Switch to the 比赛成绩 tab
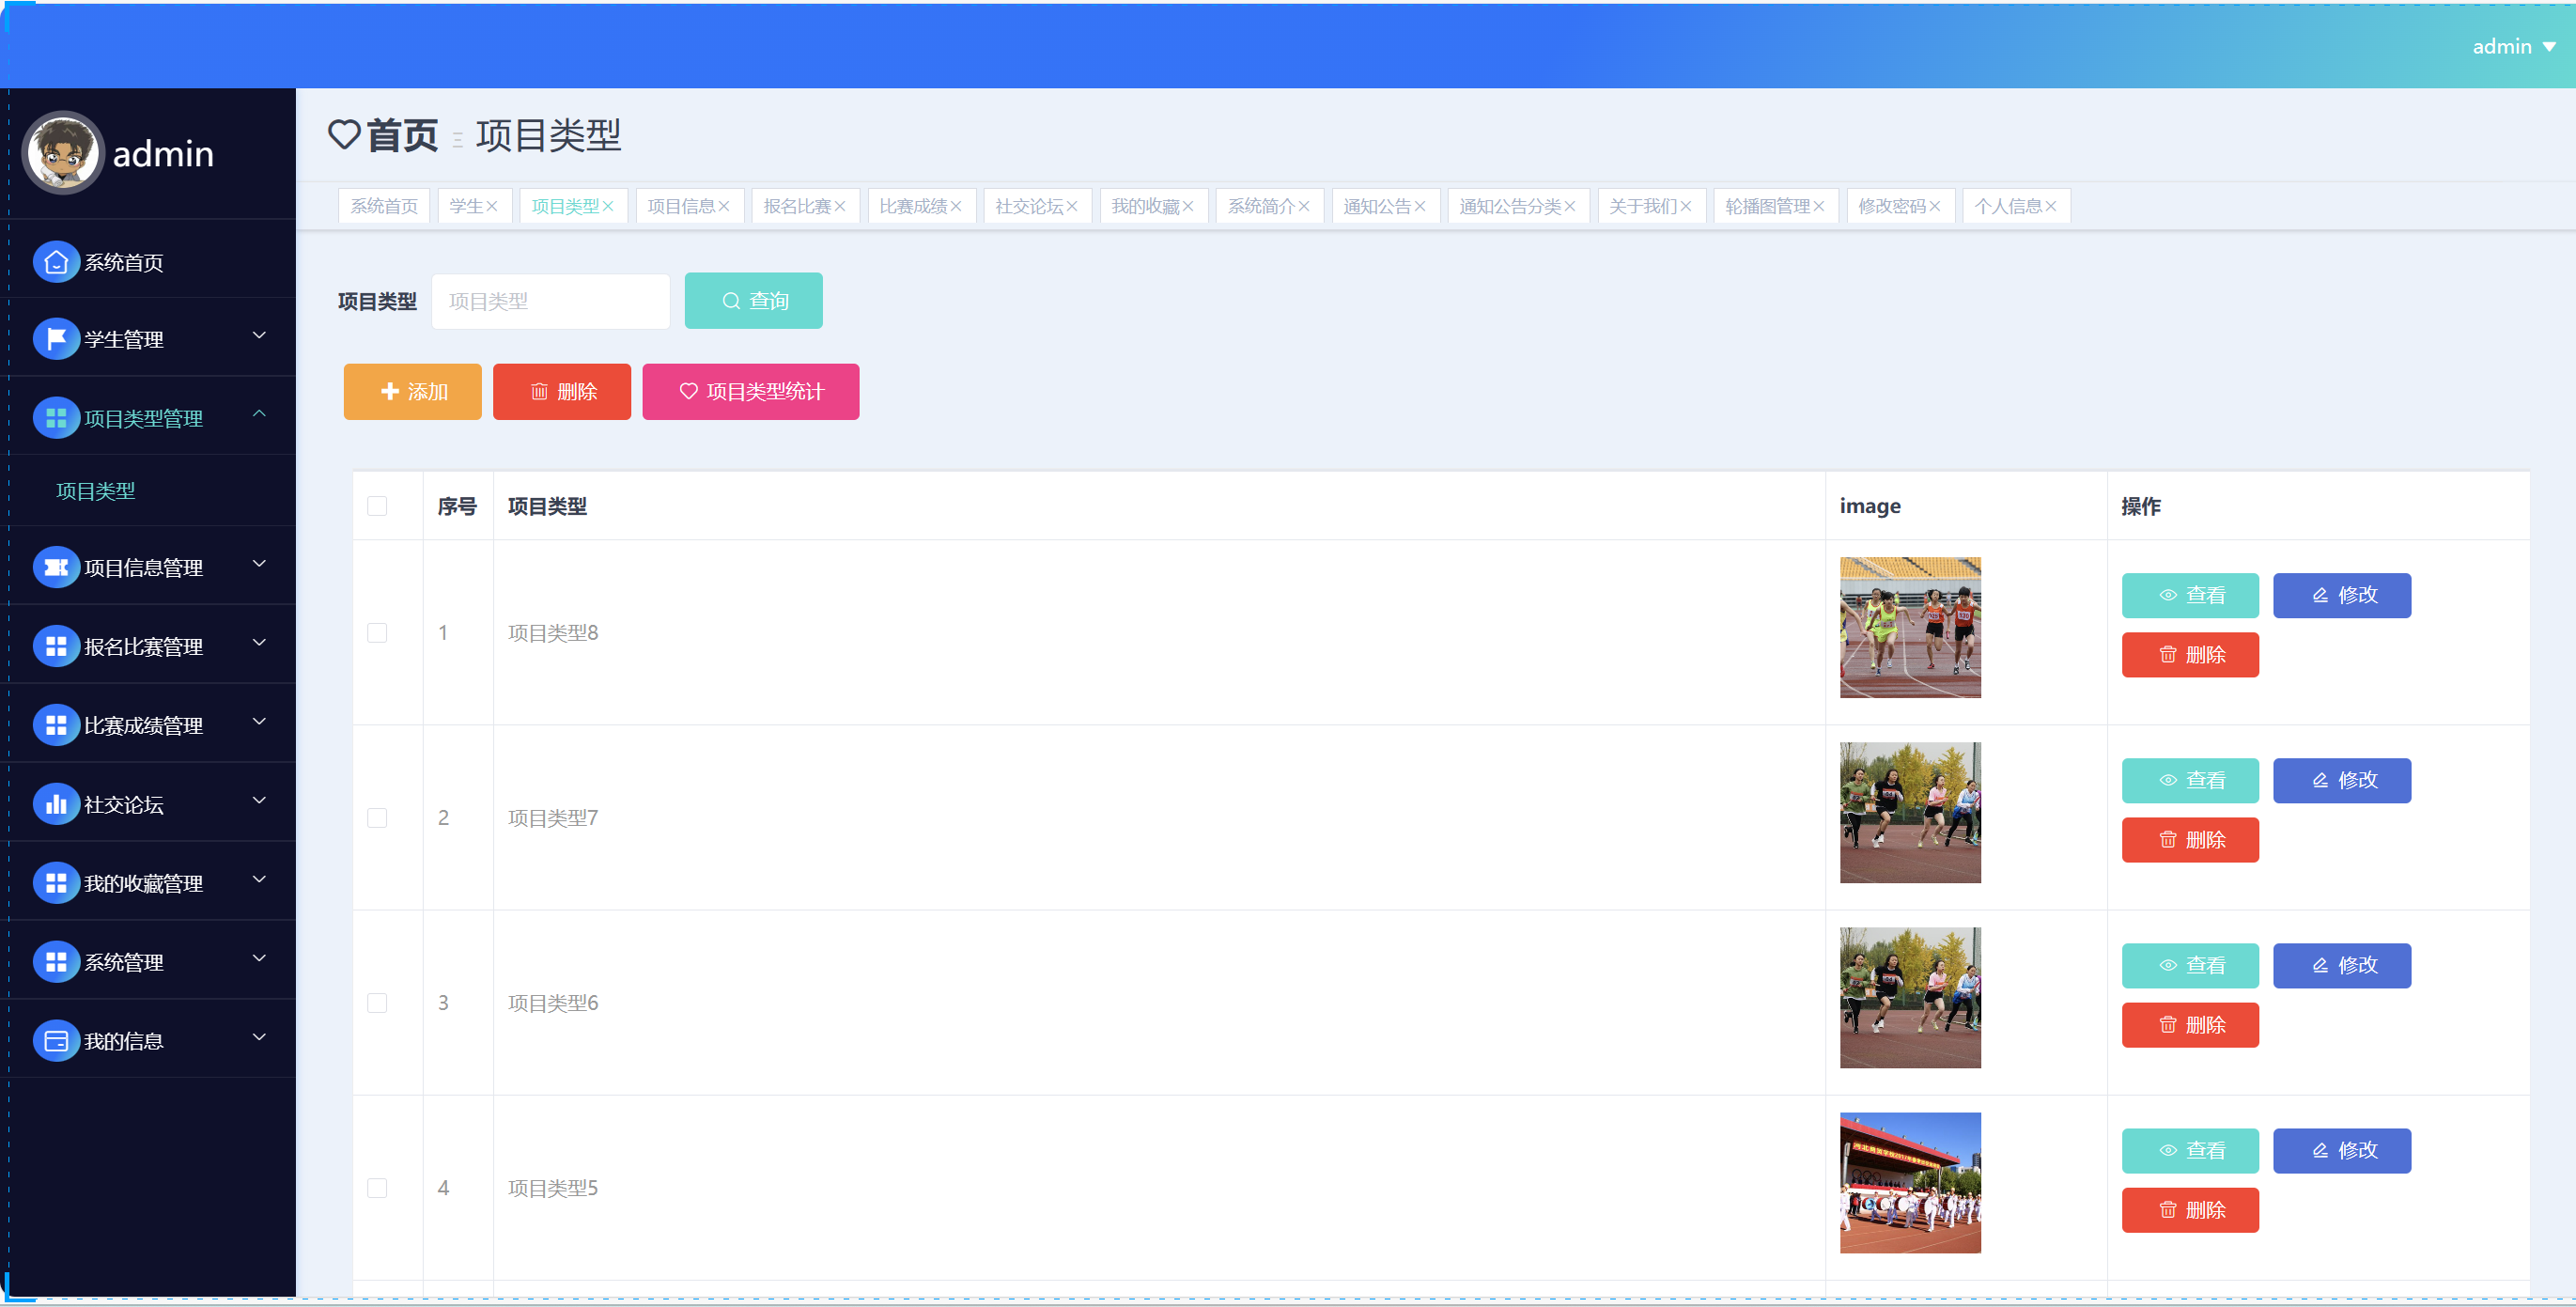Viewport: 2576px width, 1307px height. (x=912, y=207)
